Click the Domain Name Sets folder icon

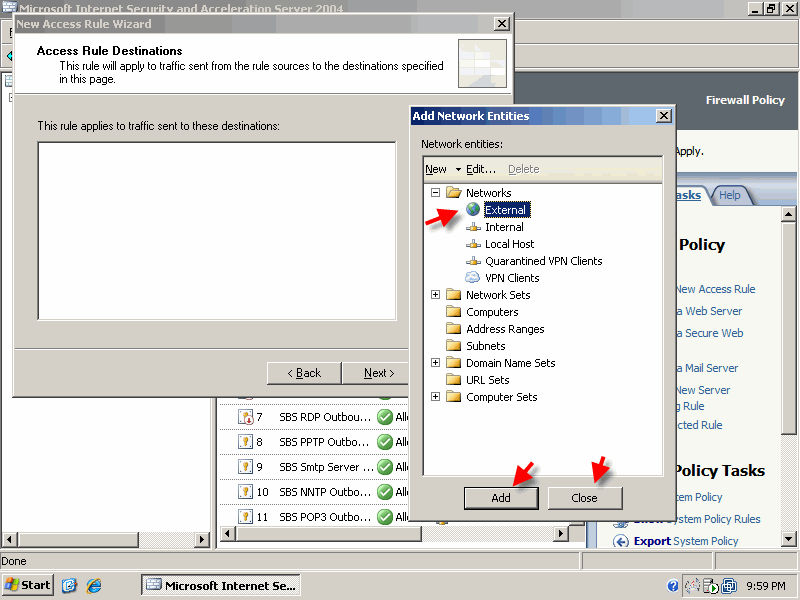tap(453, 362)
